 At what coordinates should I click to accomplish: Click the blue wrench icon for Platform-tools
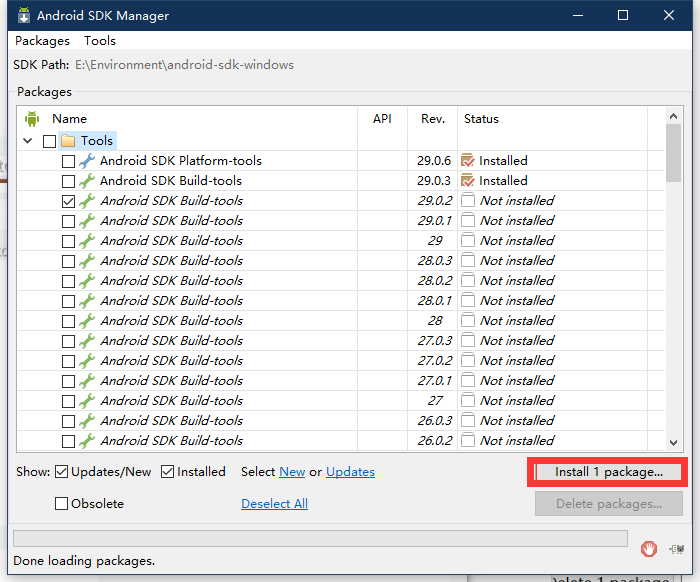(x=87, y=161)
